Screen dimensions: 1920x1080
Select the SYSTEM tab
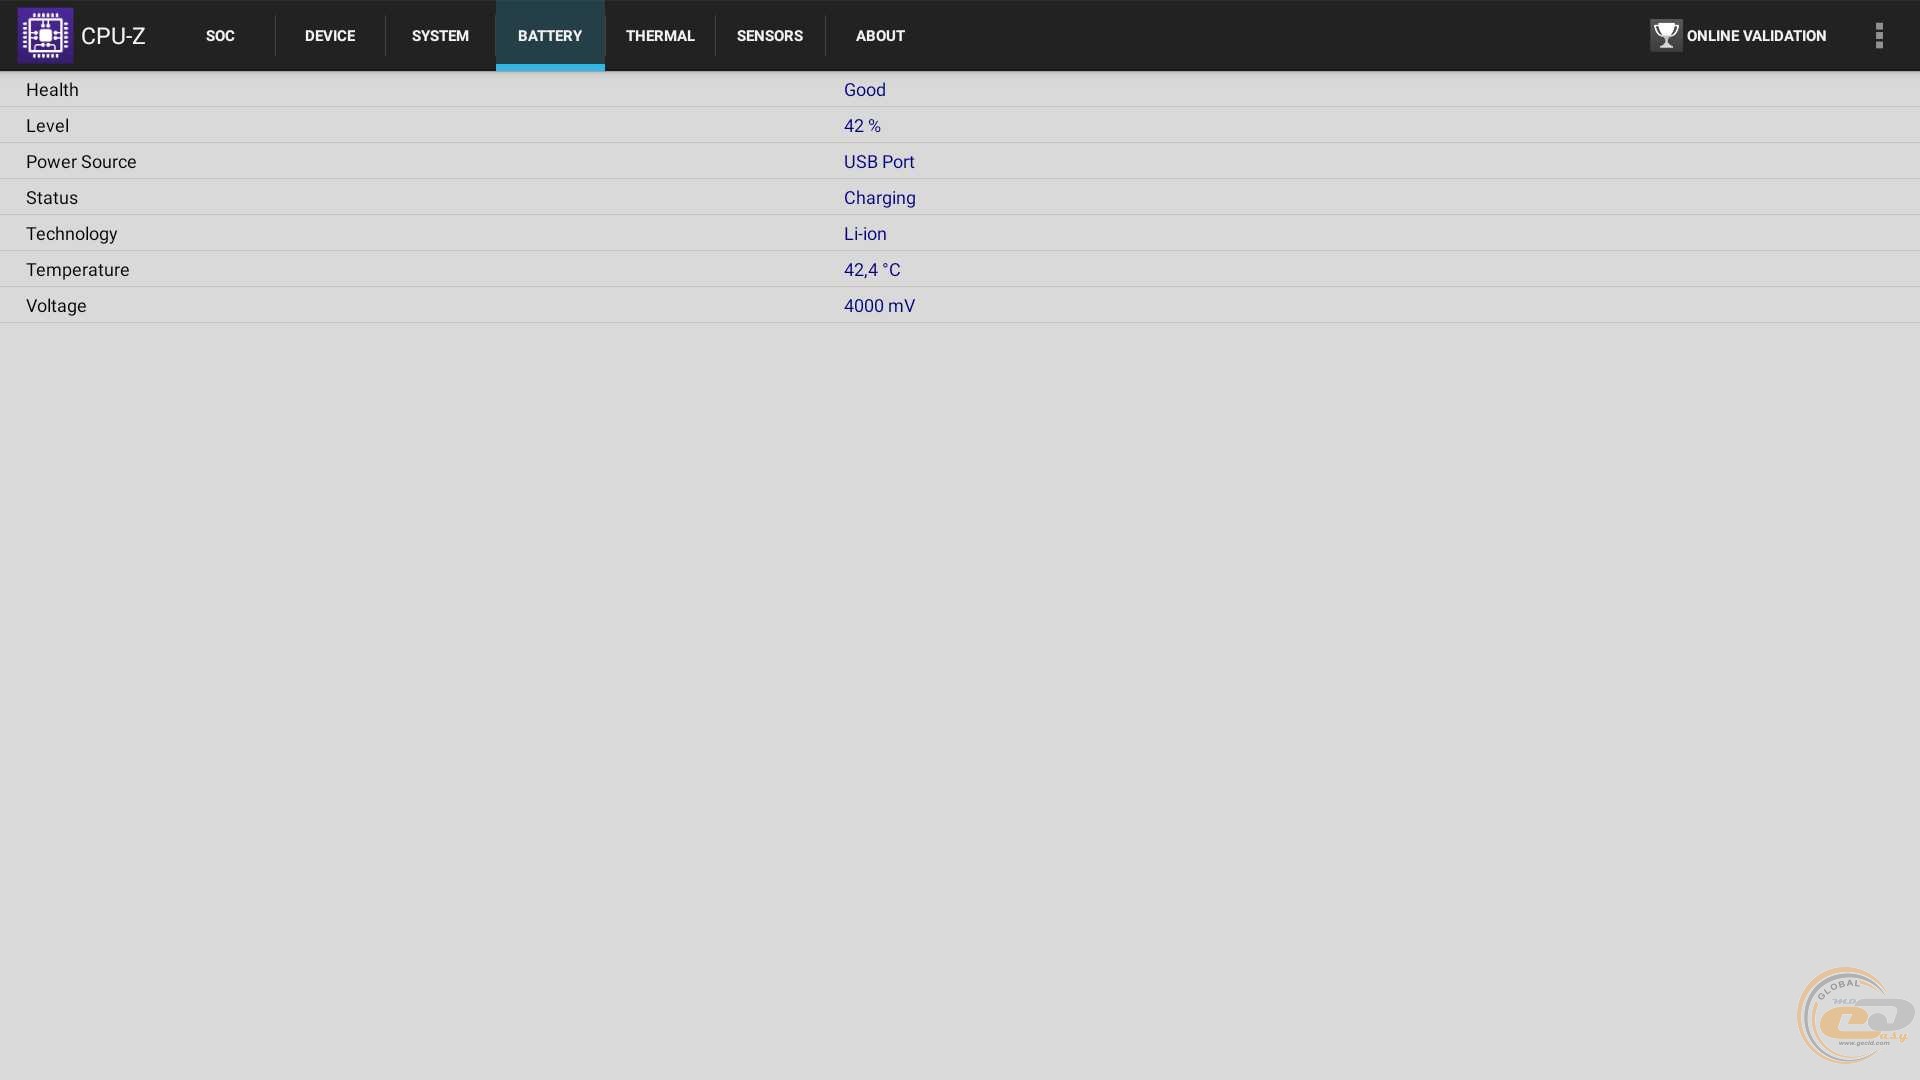point(440,36)
